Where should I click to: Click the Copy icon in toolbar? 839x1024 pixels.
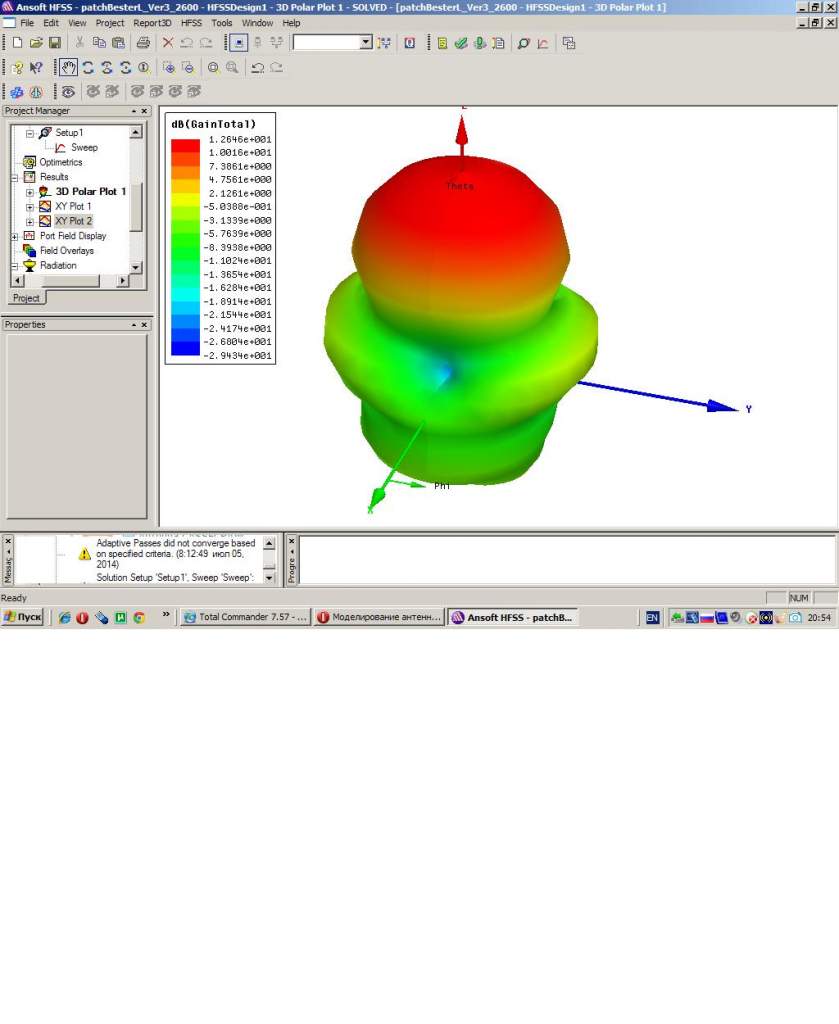pyautogui.click(x=99, y=43)
